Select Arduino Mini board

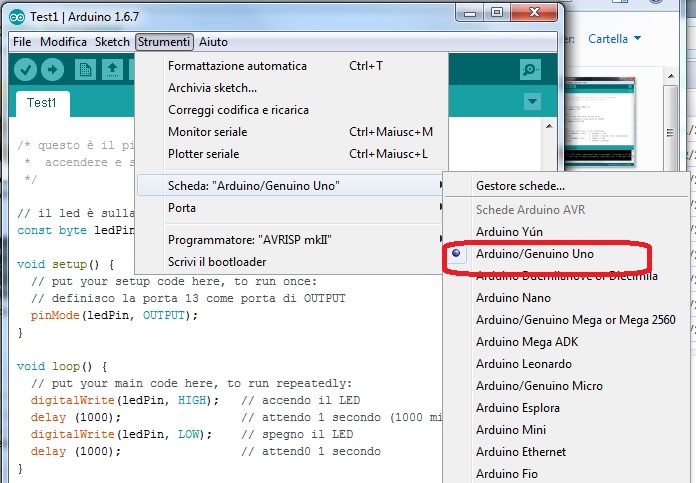tap(567, 430)
